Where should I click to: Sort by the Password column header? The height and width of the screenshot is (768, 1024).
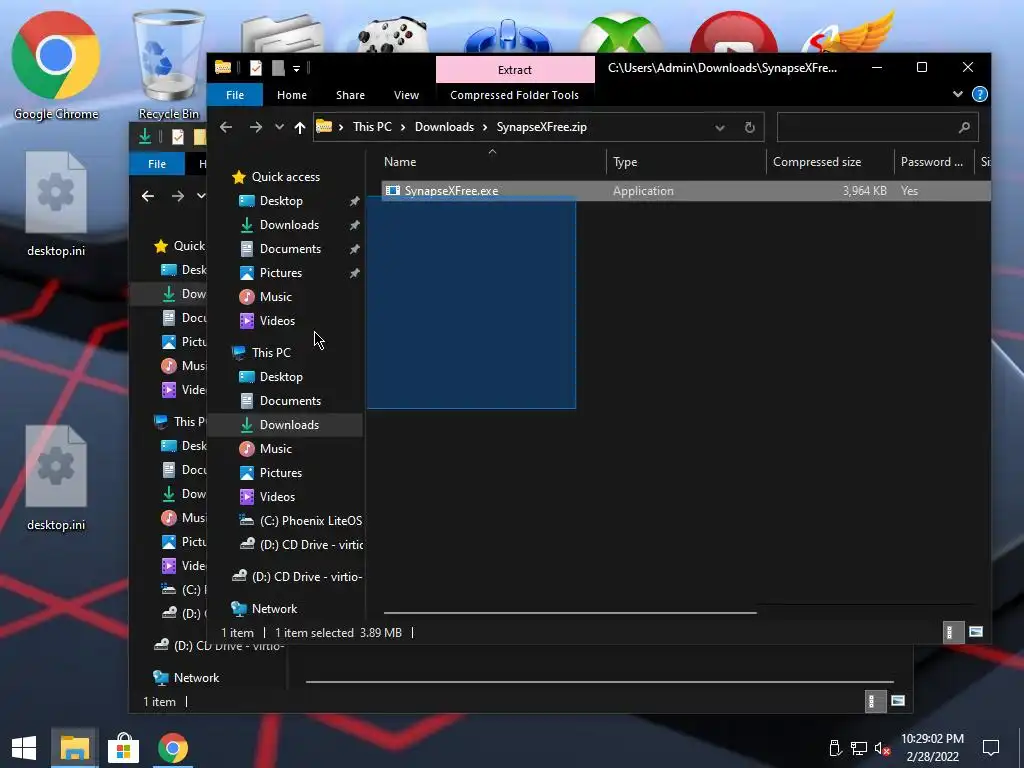[933, 161]
